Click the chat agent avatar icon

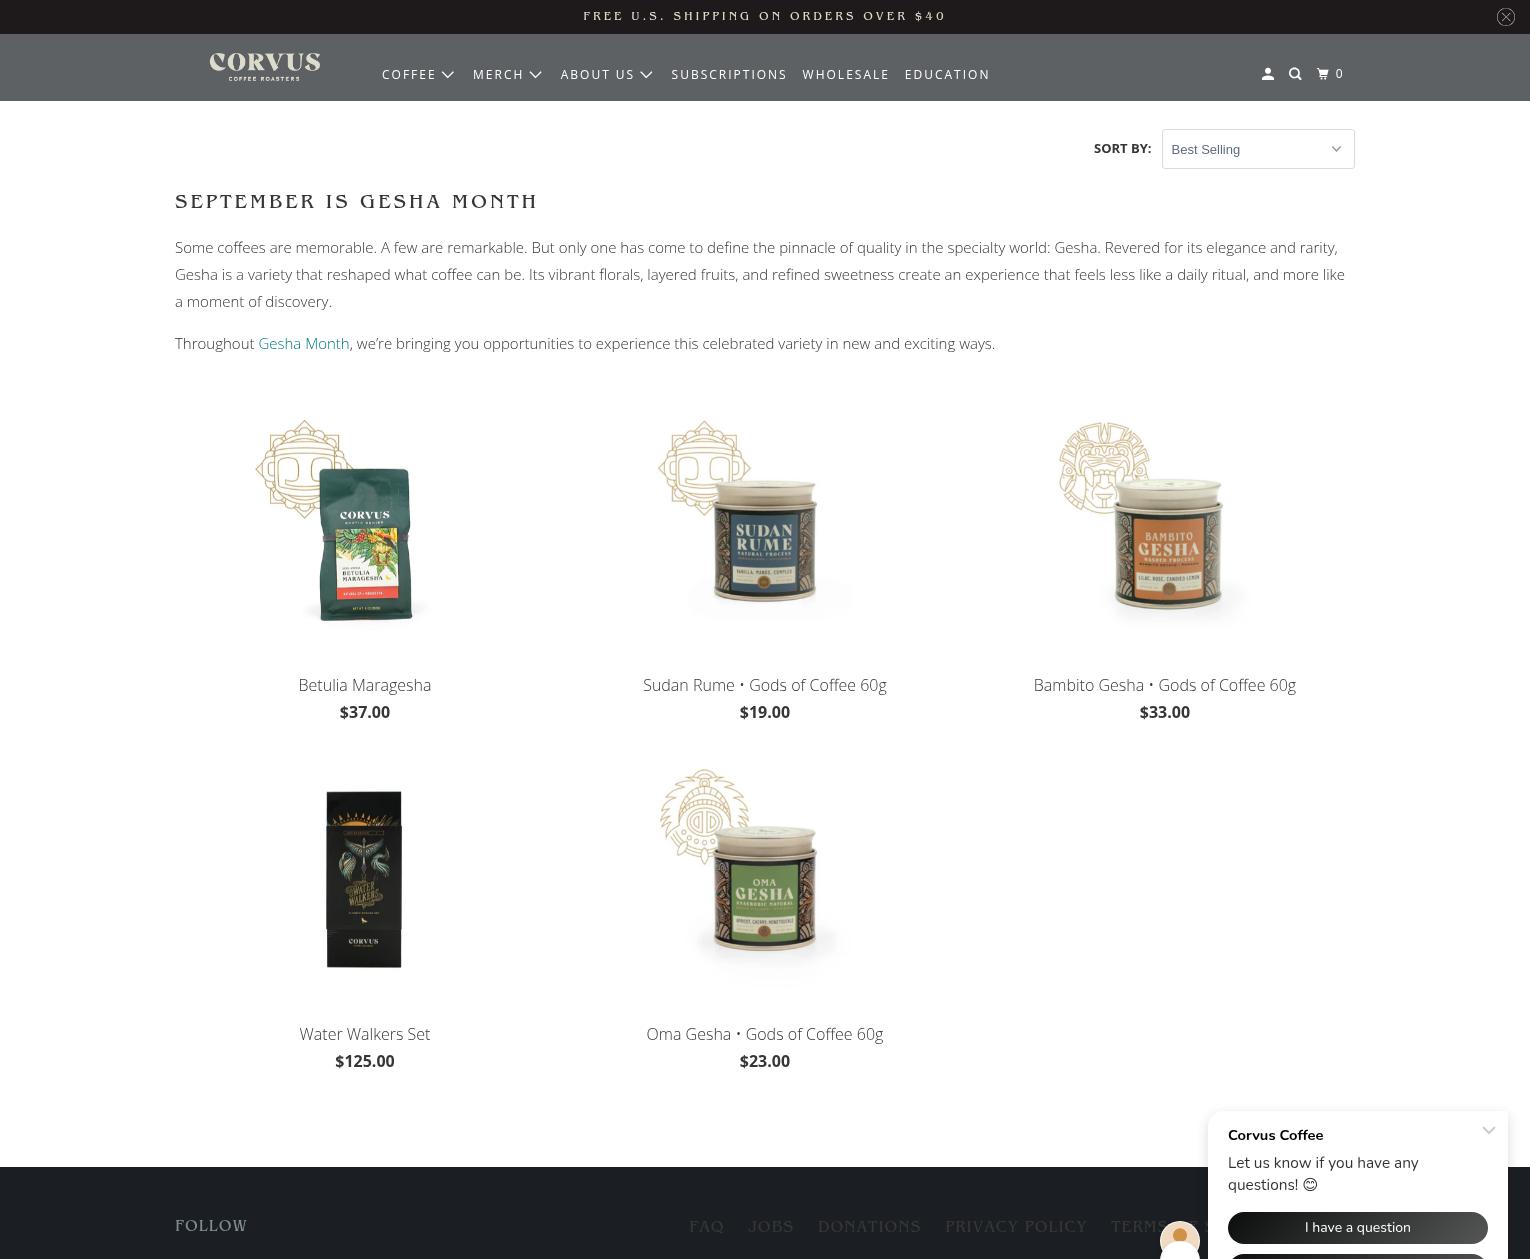coord(1179,1239)
